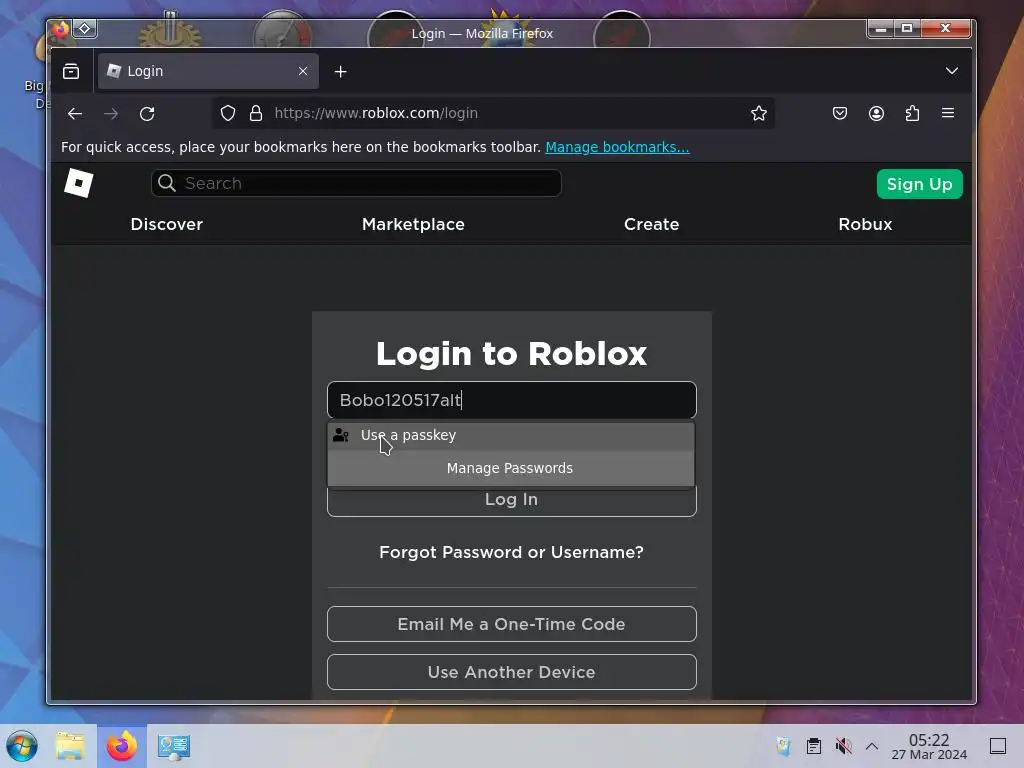Open extensions puzzle icon
Screen dimensions: 1024x768
[x=912, y=113]
